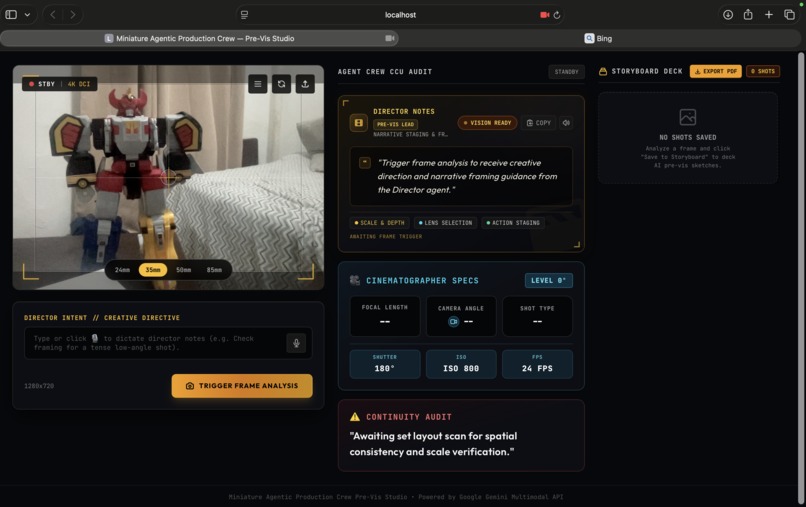Select the SCALE & DEPTH tag
Viewport: 806px width, 507px height.
pos(379,223)
